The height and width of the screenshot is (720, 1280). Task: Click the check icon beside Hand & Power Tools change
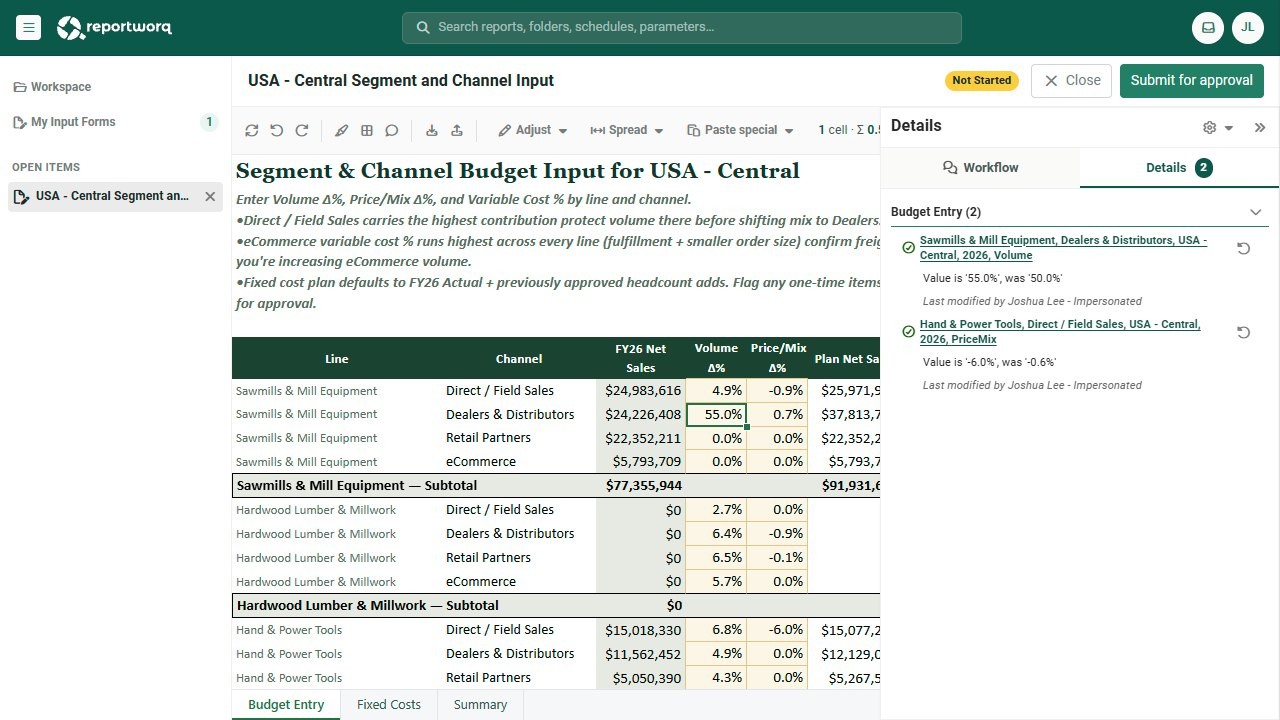click(908, 332)
